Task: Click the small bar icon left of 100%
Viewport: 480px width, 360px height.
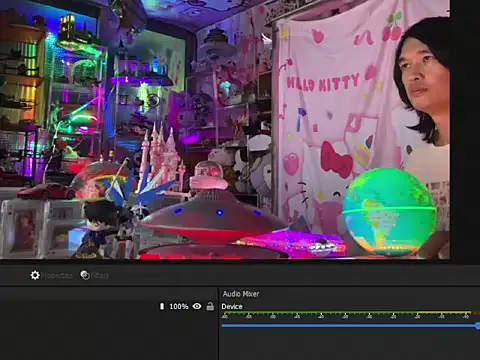Action: click(x=162, y=306)
